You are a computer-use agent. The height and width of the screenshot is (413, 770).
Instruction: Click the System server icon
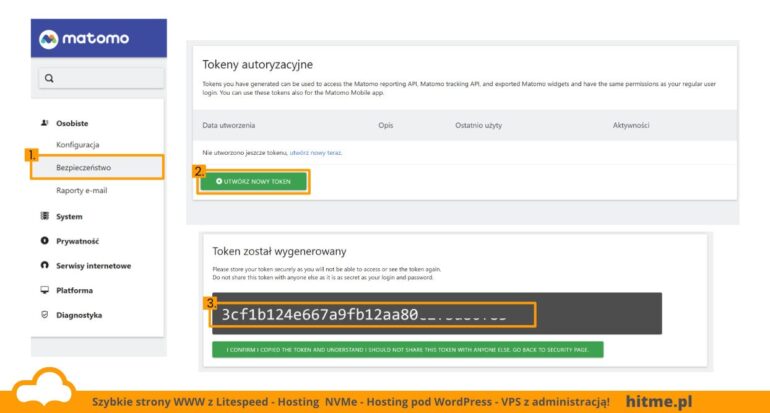(45, 216)
